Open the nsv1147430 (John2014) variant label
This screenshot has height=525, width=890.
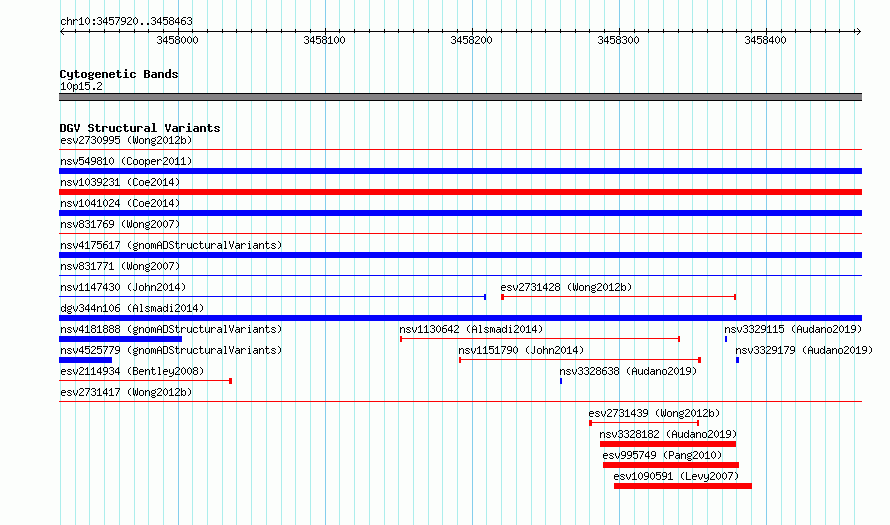123,287
